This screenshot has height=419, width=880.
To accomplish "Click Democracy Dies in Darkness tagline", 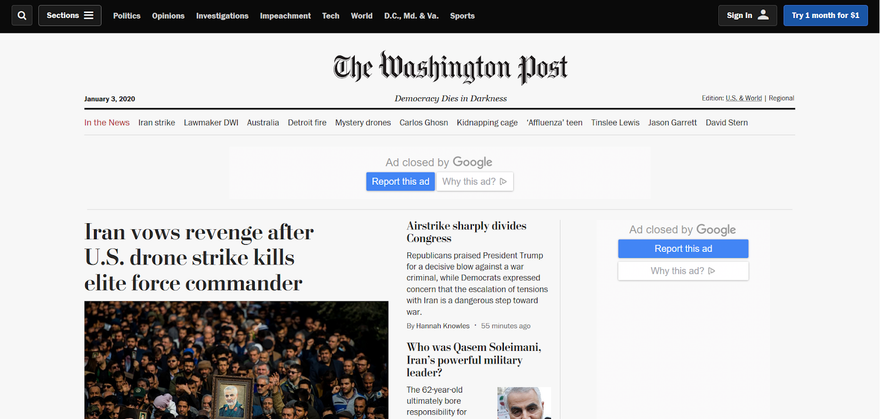I will [451, 98].
